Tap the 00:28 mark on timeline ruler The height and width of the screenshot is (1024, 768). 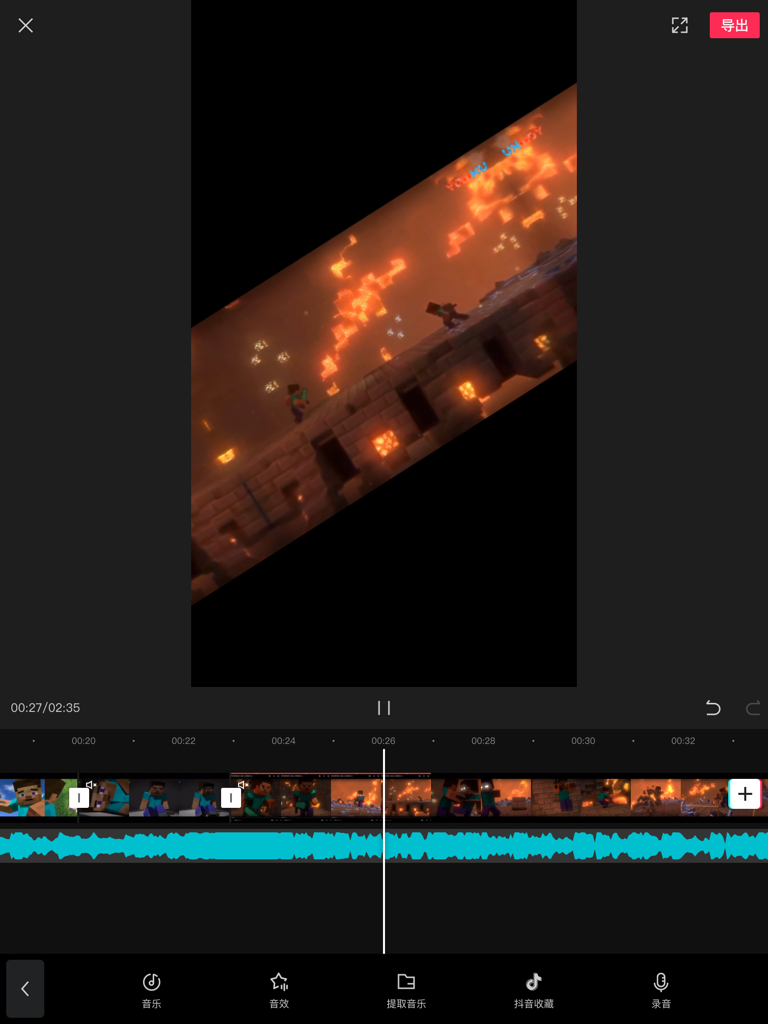483,741
